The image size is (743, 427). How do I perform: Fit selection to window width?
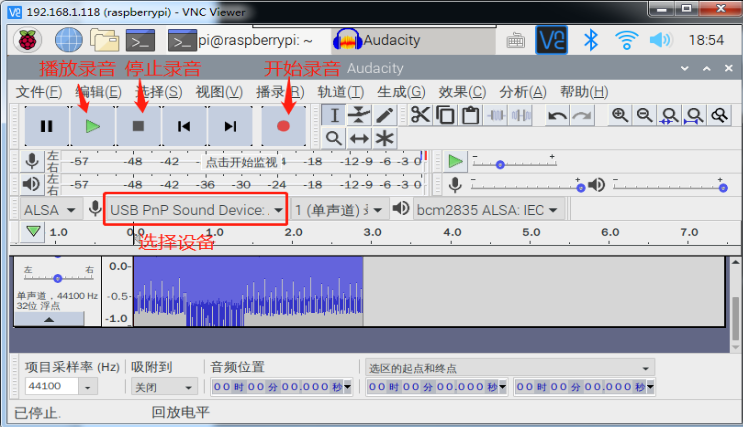[x=670, y=115]
